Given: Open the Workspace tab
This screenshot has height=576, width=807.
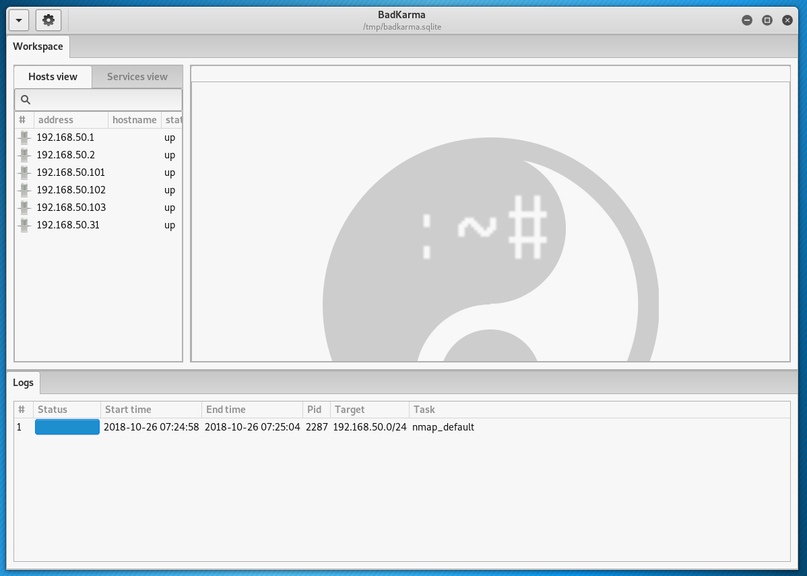Looking at the screenshot, I should click(38, 47).
